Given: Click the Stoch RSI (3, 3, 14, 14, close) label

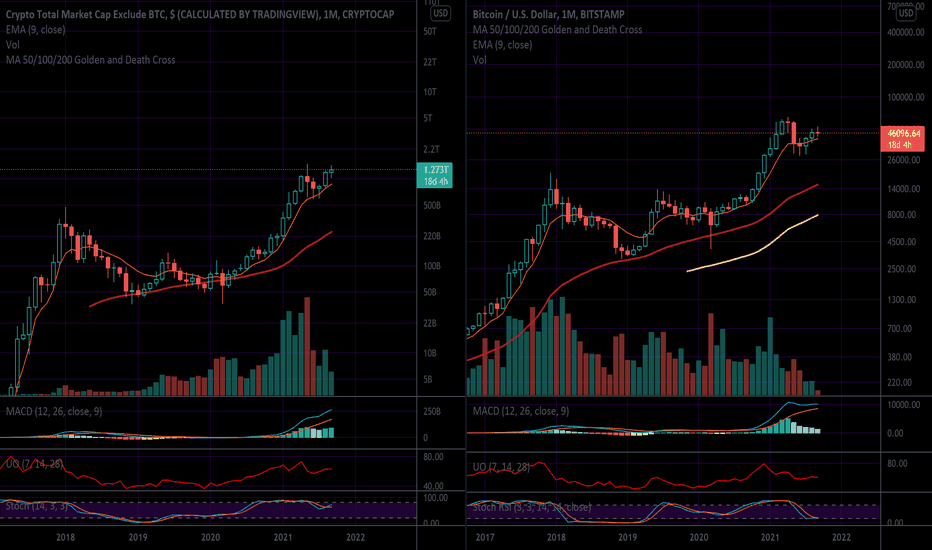Looking at the screenshot, I should (532, 507).
